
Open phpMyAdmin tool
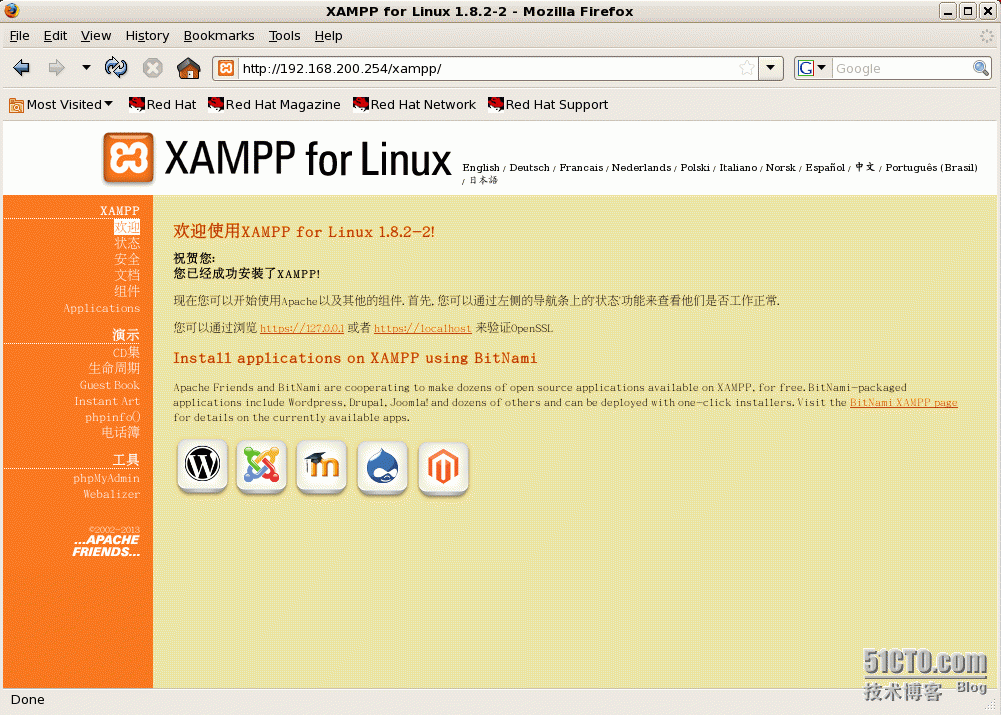(106, 478)
